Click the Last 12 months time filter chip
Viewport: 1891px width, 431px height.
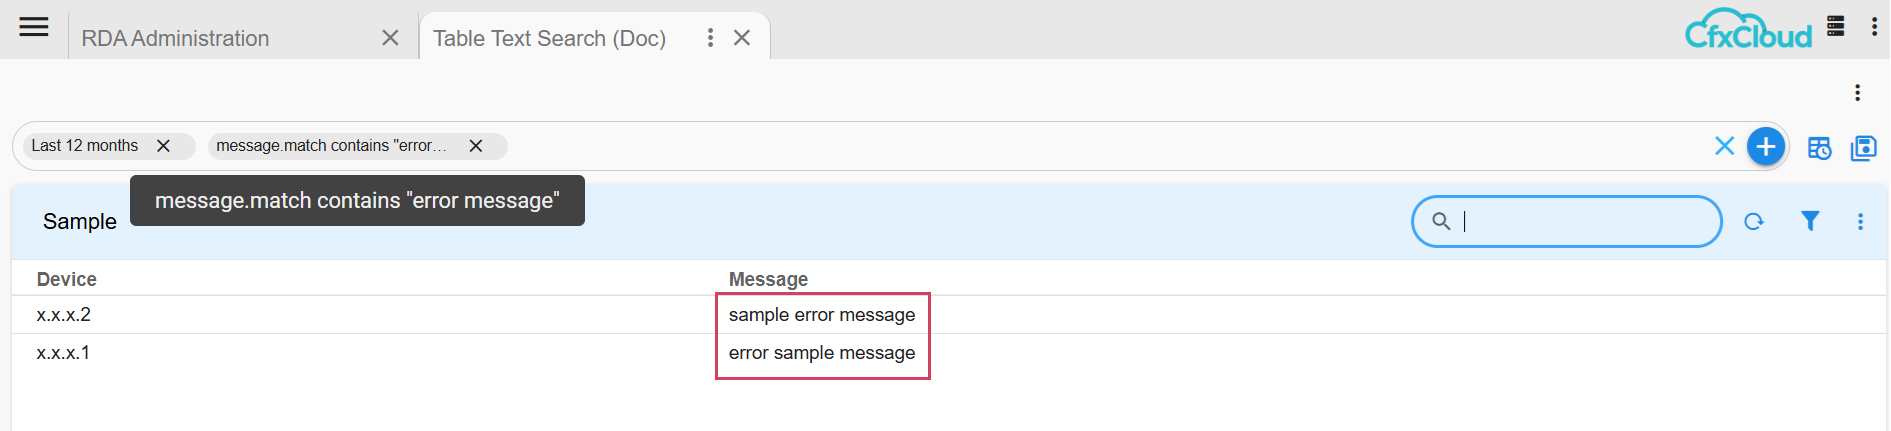click(85, 146)
